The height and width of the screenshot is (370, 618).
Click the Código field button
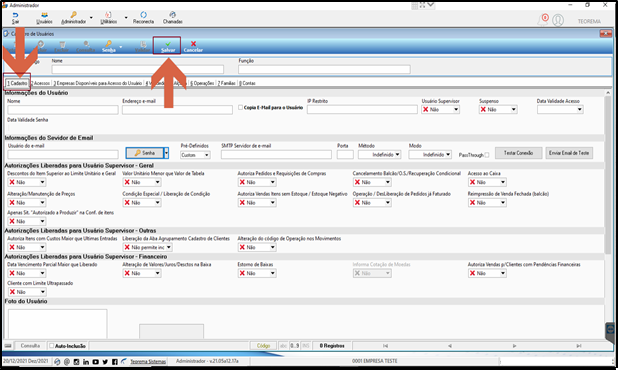[x=263, y=346]
